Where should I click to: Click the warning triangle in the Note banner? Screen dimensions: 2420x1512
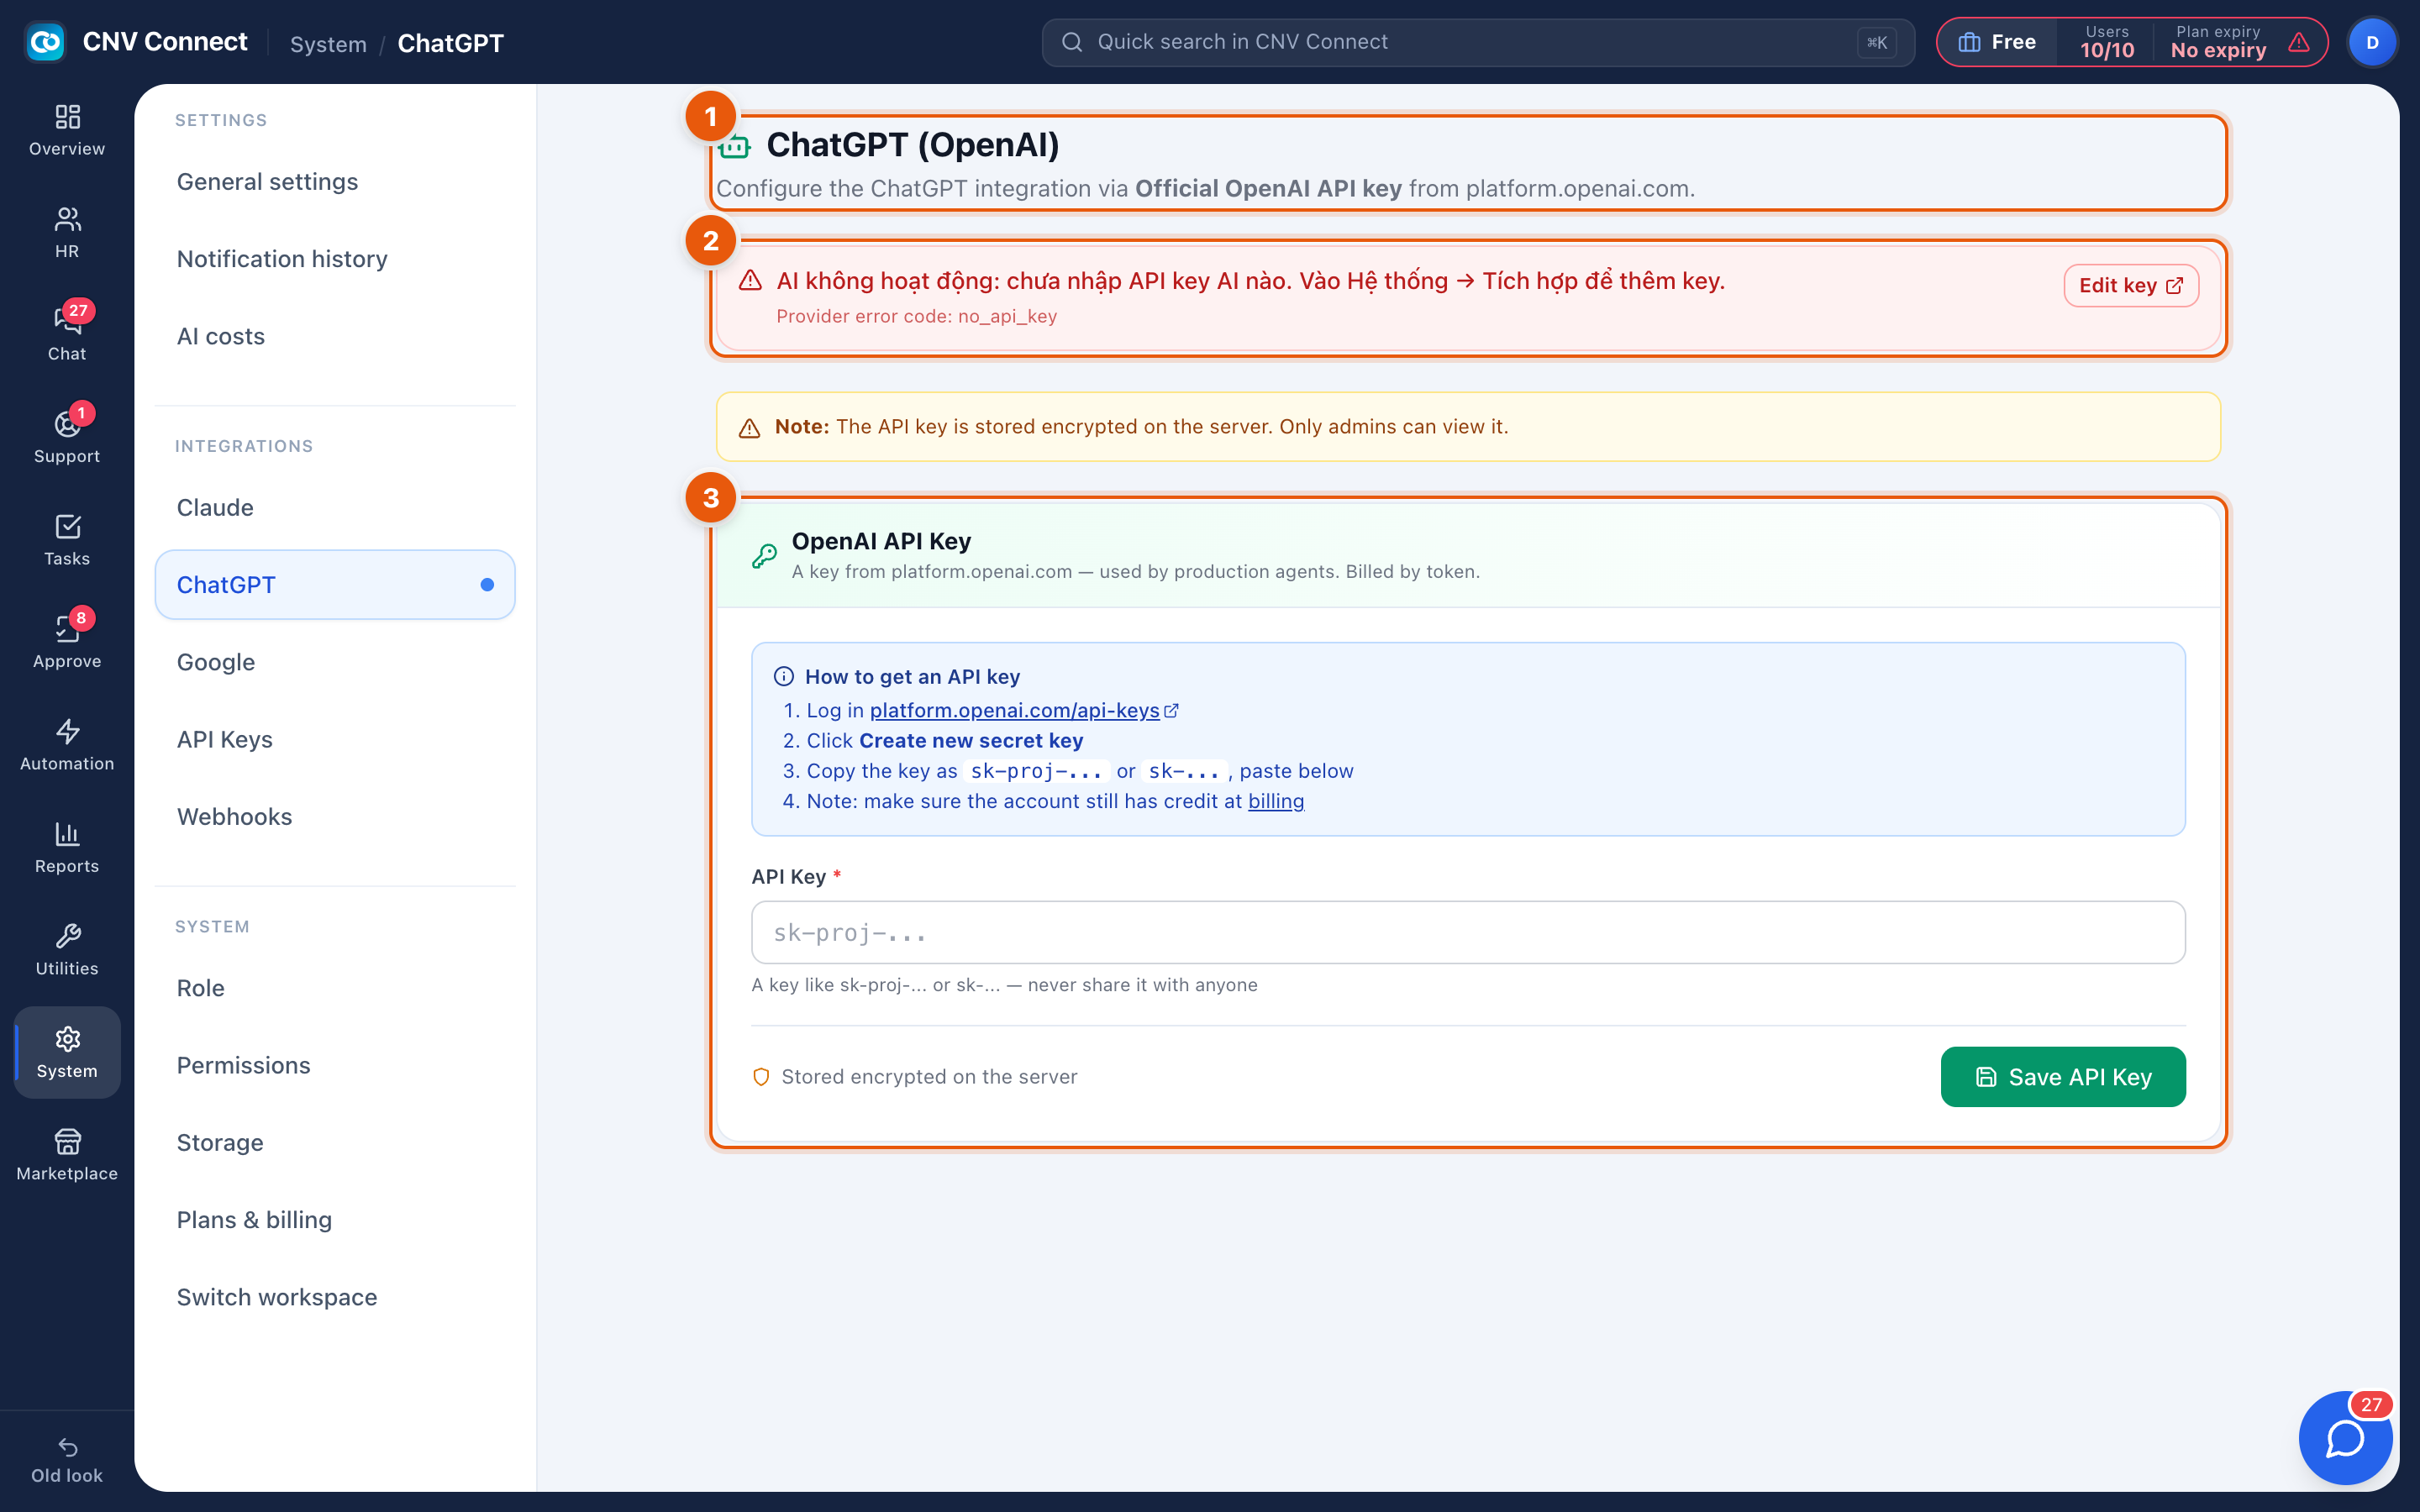tap(749, 428)
